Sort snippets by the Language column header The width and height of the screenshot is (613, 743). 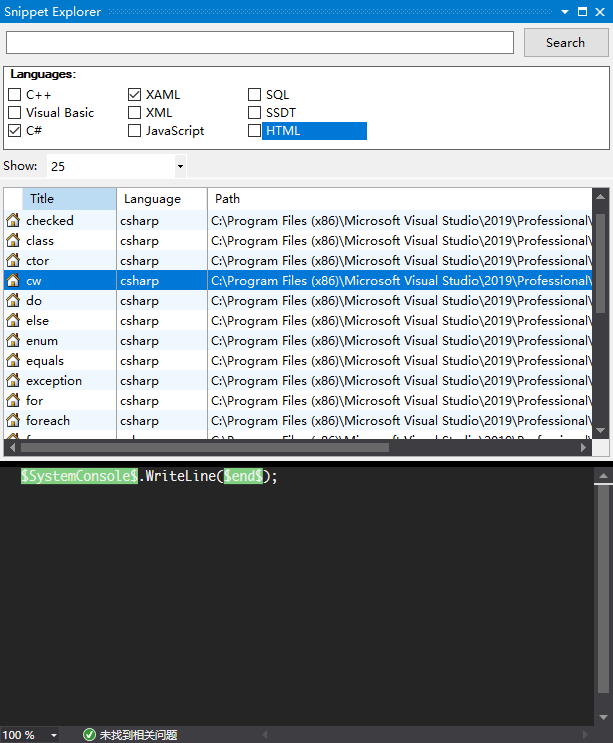[152, 199]
